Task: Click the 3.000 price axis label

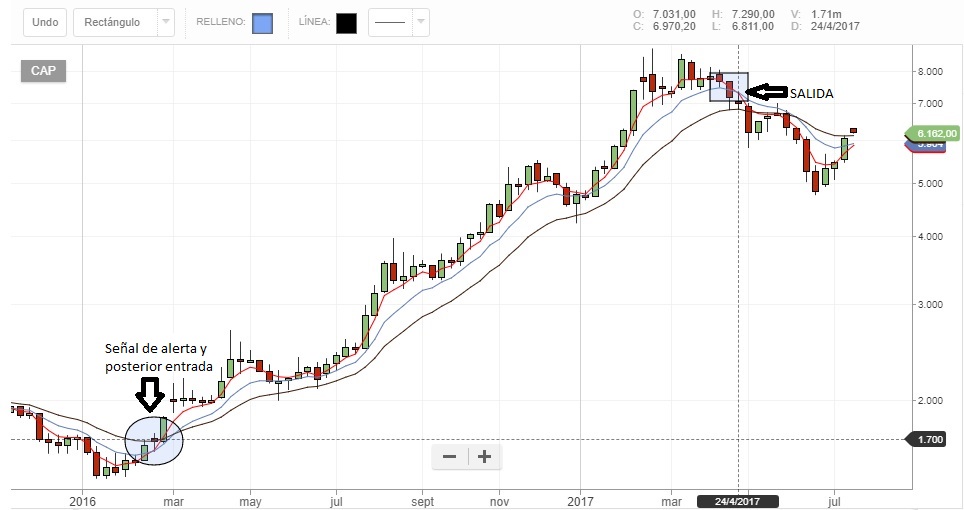Action: click(930, 304)
